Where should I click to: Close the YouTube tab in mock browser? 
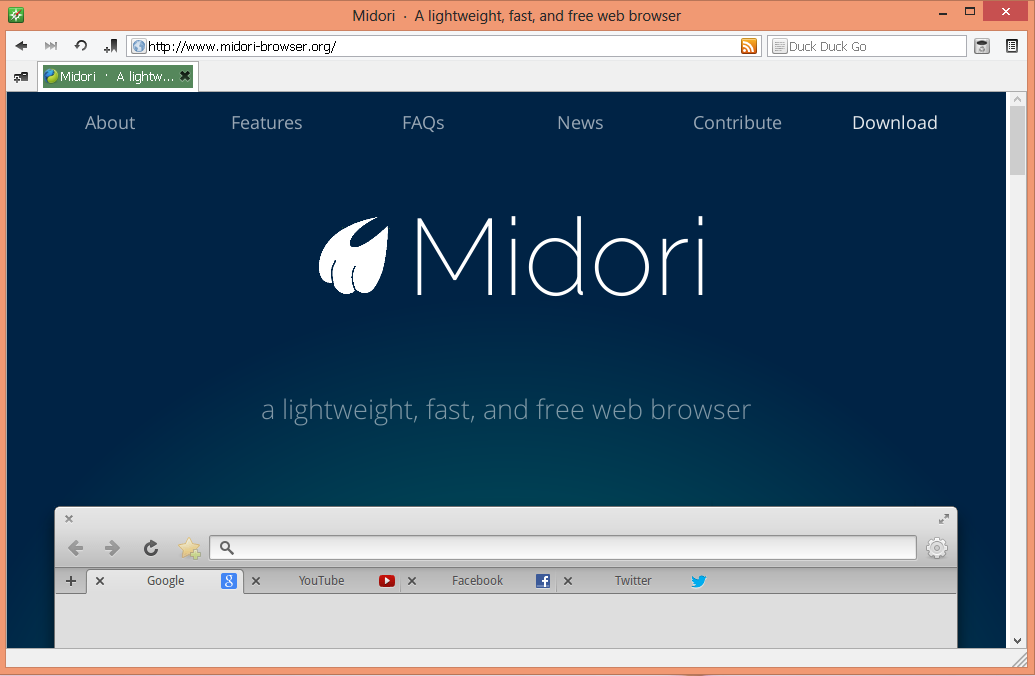tap(256, 581)
